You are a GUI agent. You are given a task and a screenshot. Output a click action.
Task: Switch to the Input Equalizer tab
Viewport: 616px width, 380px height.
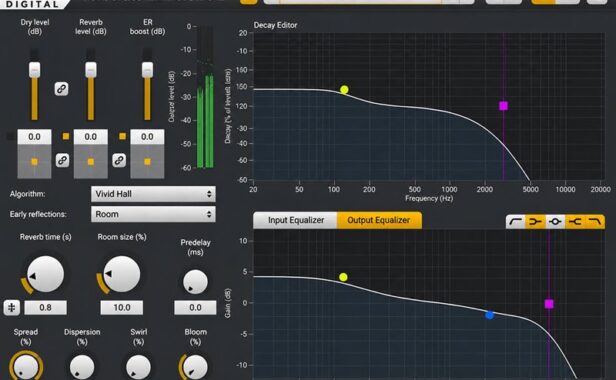click(x=295, y=220)
